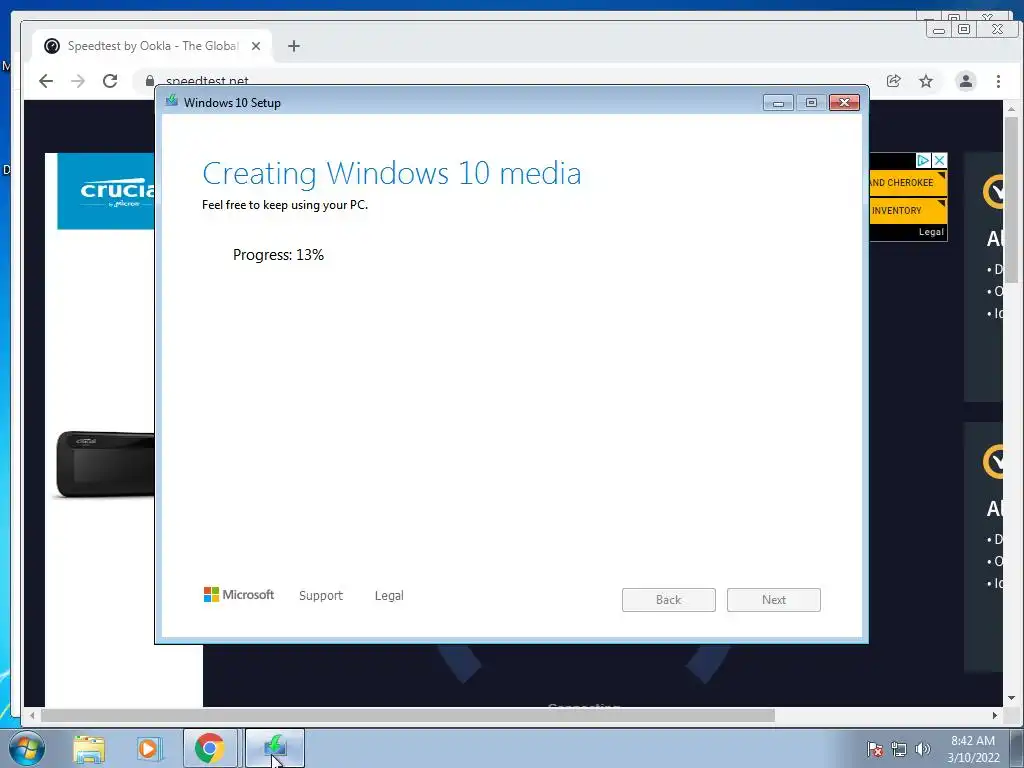This screenshot has height=768, width=1024.
Task: Launch Windows Media Player from taskbar
Action: point(148,748)
